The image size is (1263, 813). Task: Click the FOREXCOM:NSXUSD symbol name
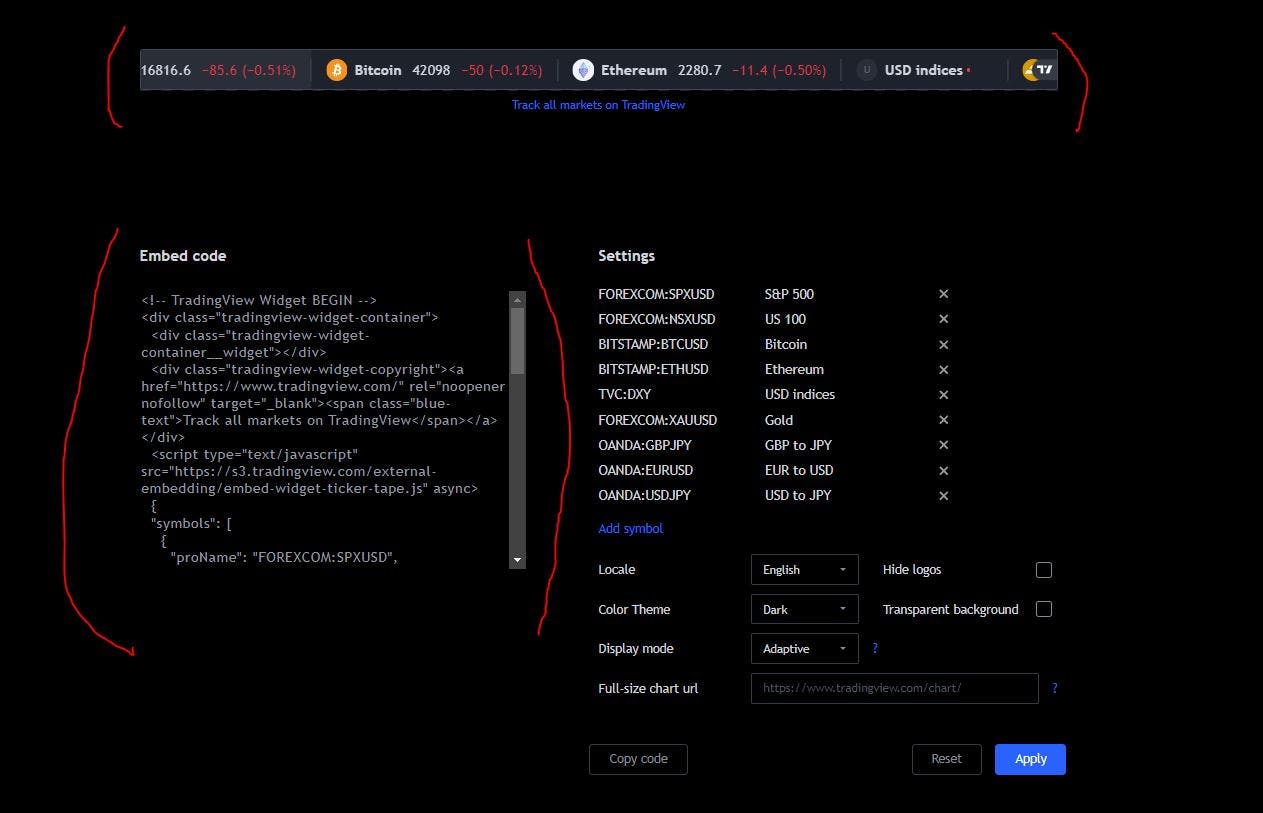pyautogui.click(x=656, y=319)
